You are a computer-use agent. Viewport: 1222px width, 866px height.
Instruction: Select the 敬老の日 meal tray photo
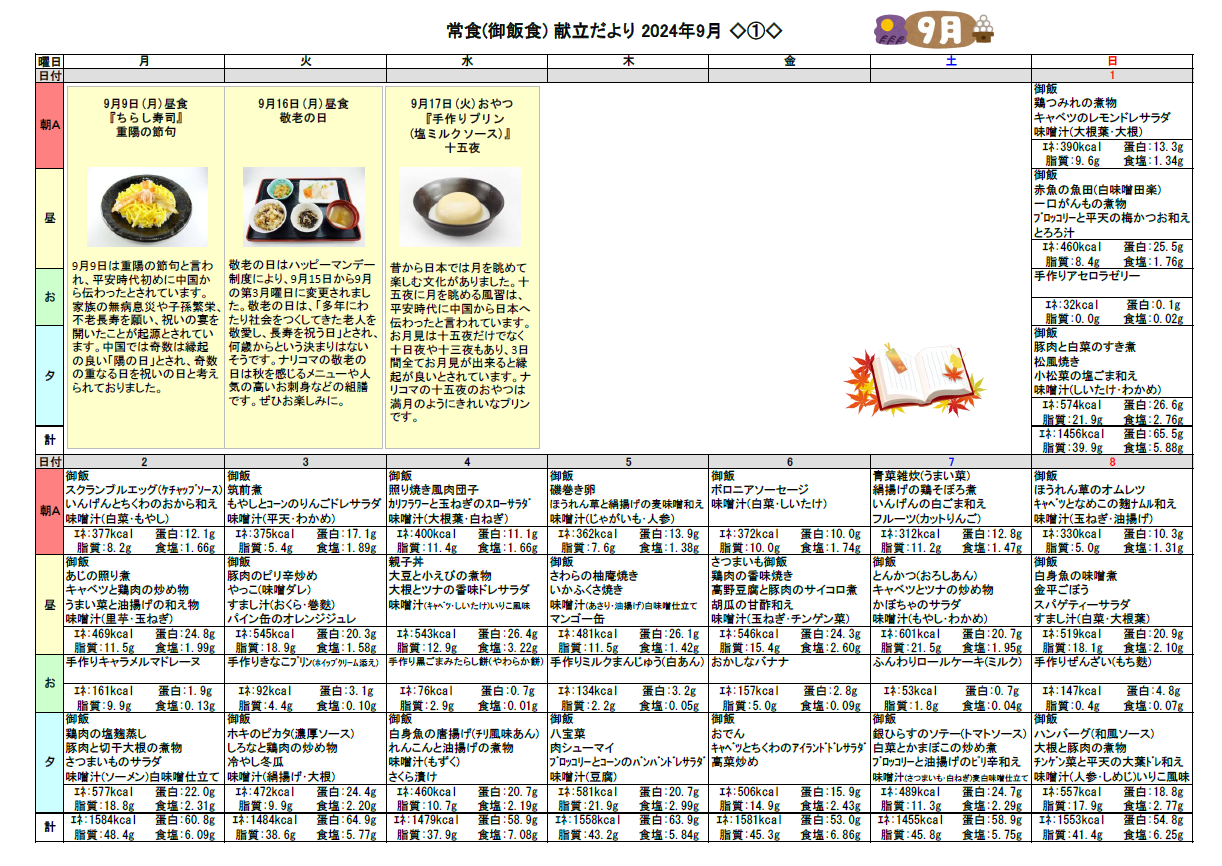pos(303,207)
